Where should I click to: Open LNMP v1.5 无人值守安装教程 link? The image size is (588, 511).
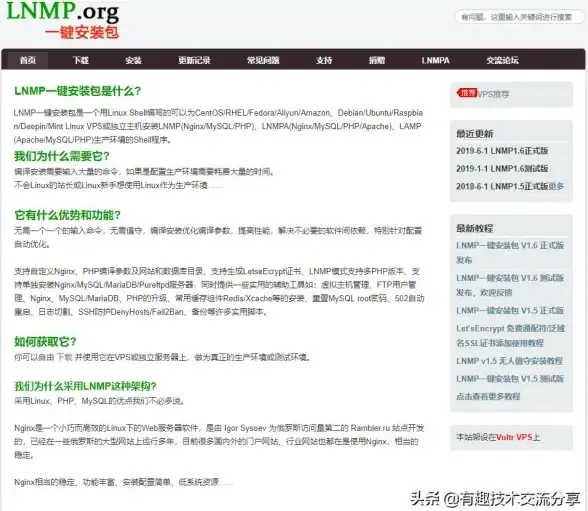tap(509, 361)
